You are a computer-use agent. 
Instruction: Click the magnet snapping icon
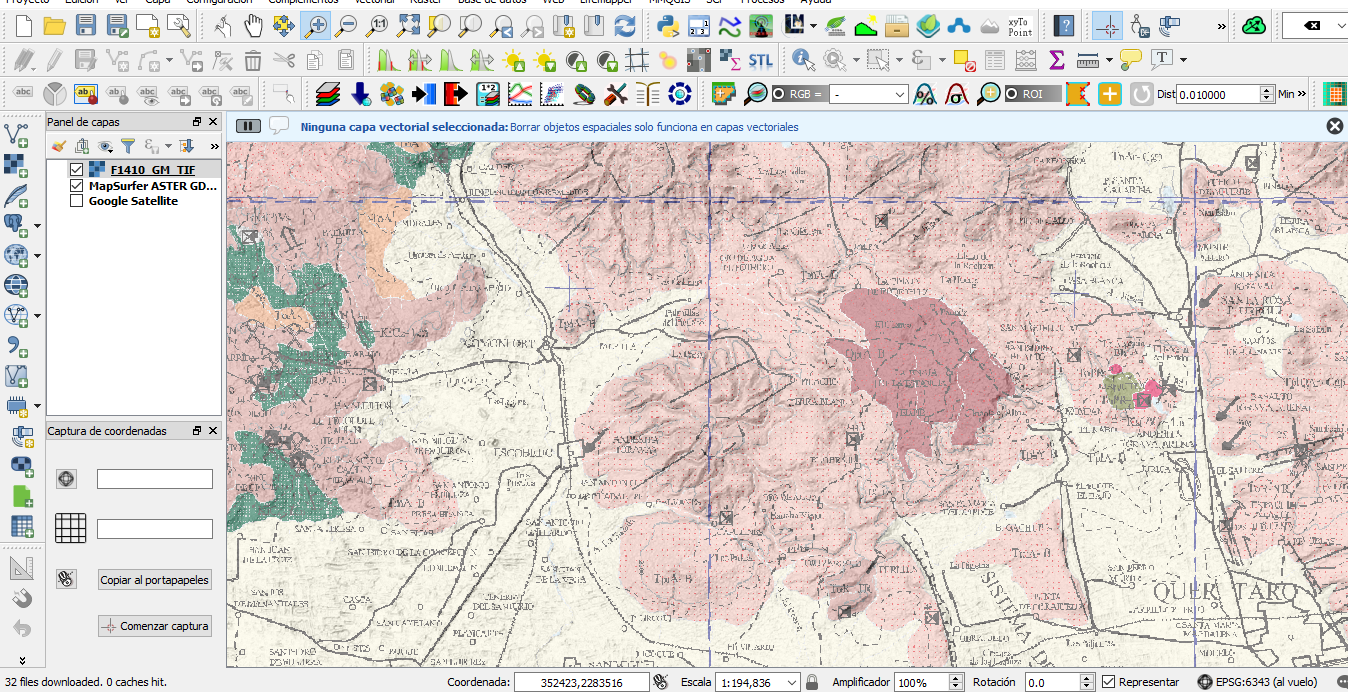click(22, 598)
